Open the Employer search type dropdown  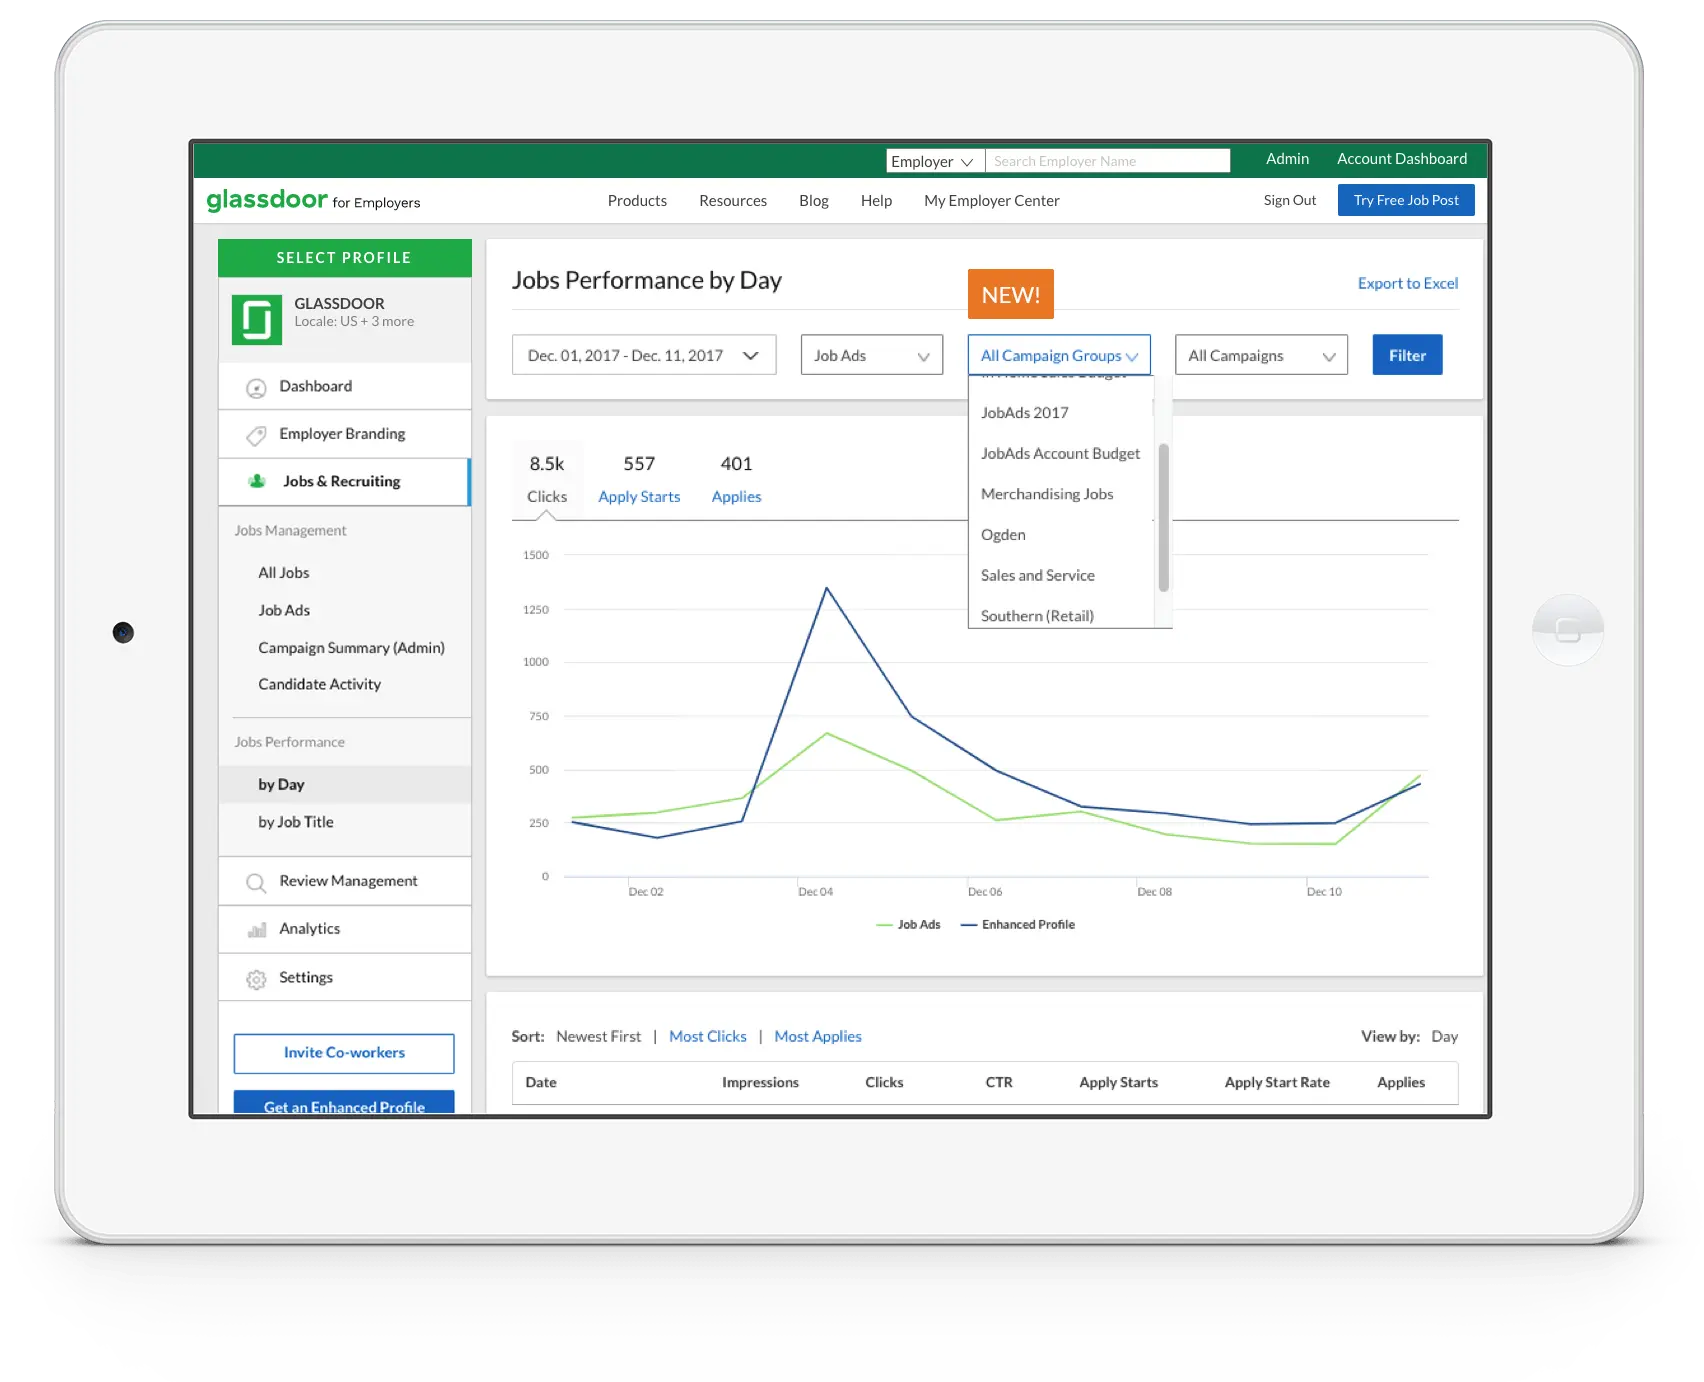(935, 161)
